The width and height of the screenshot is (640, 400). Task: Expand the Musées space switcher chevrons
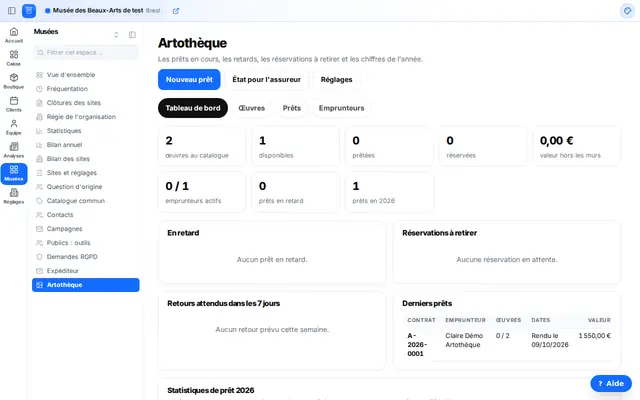(116, 35)
